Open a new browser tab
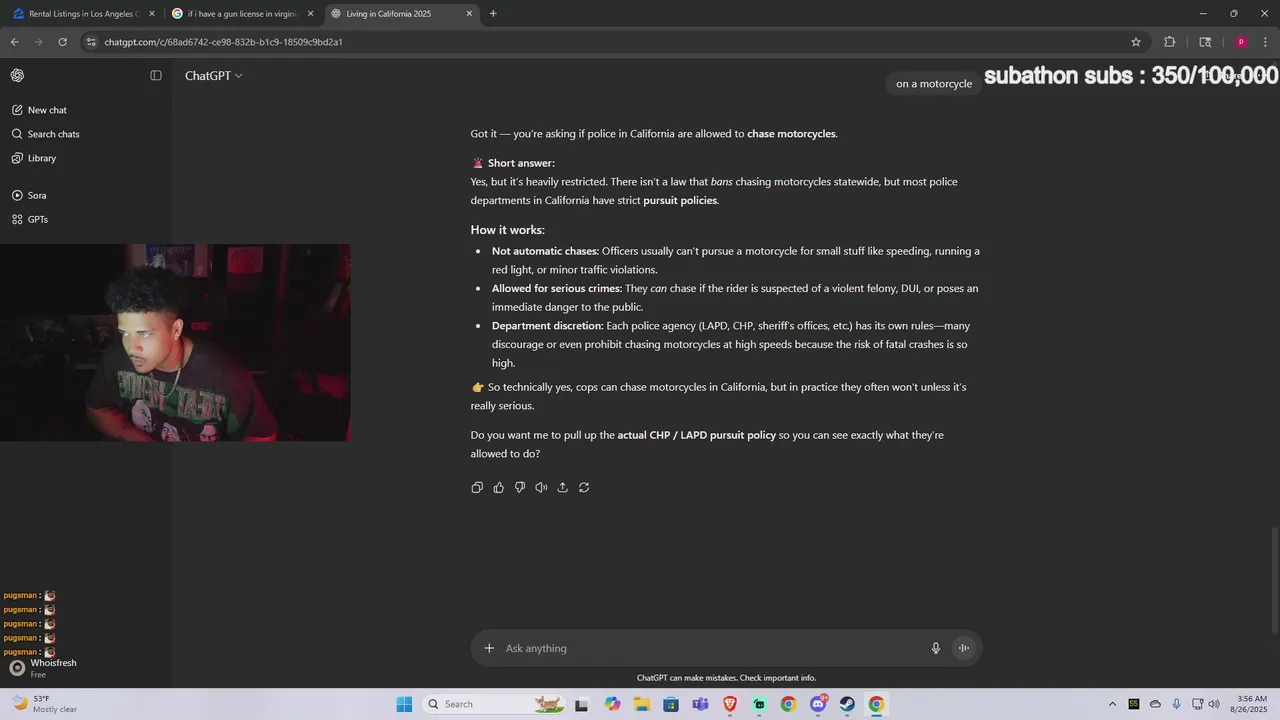Image resolution: width=1280 pixels, height=720 pixels. click(493, 14)
